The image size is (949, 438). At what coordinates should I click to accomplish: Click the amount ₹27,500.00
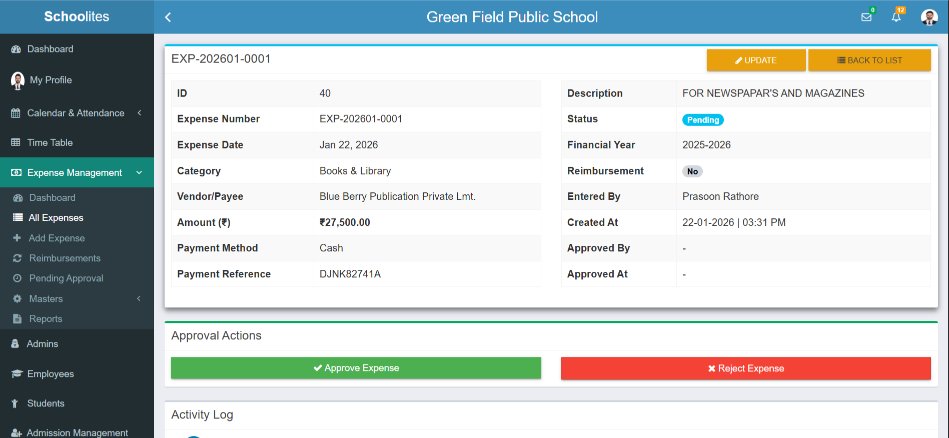[x=345, y=223]
